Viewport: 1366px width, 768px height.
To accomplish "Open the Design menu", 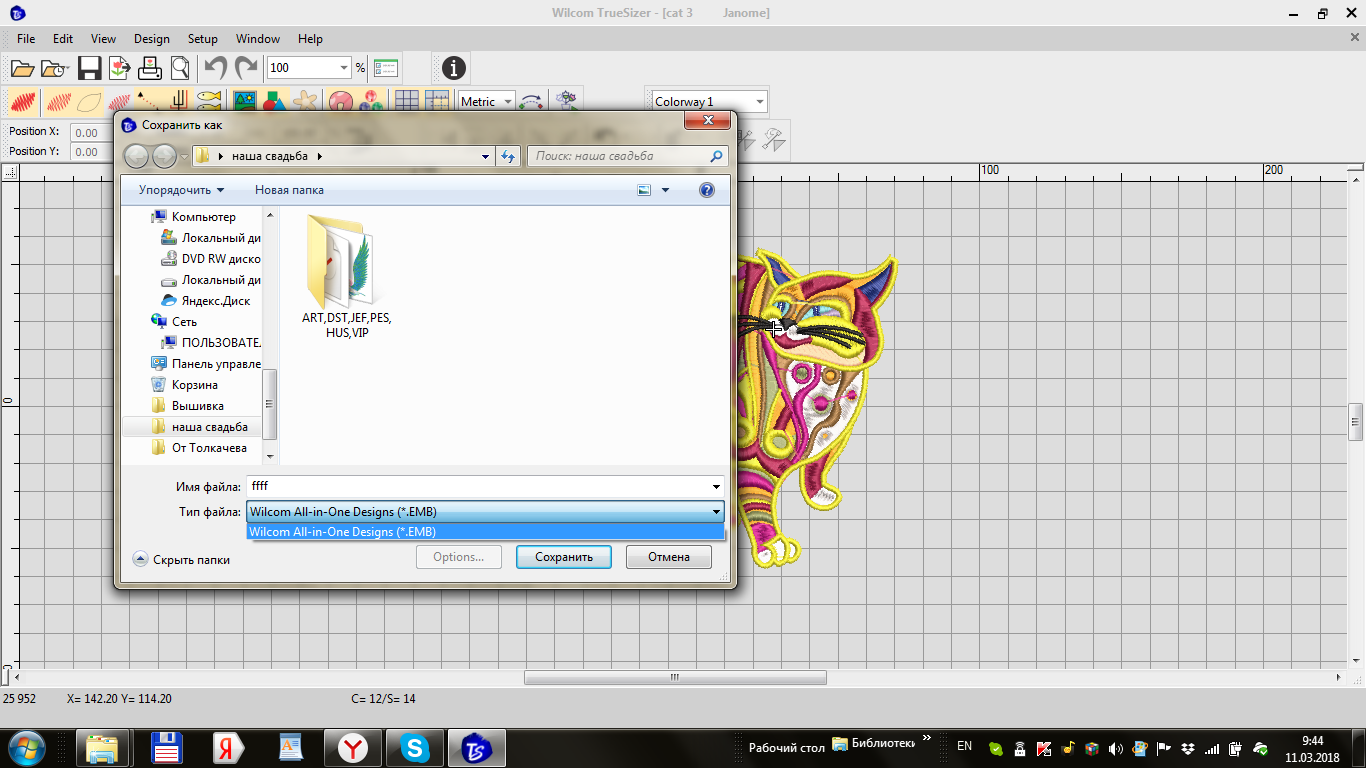I will click(x=151, y=39).
